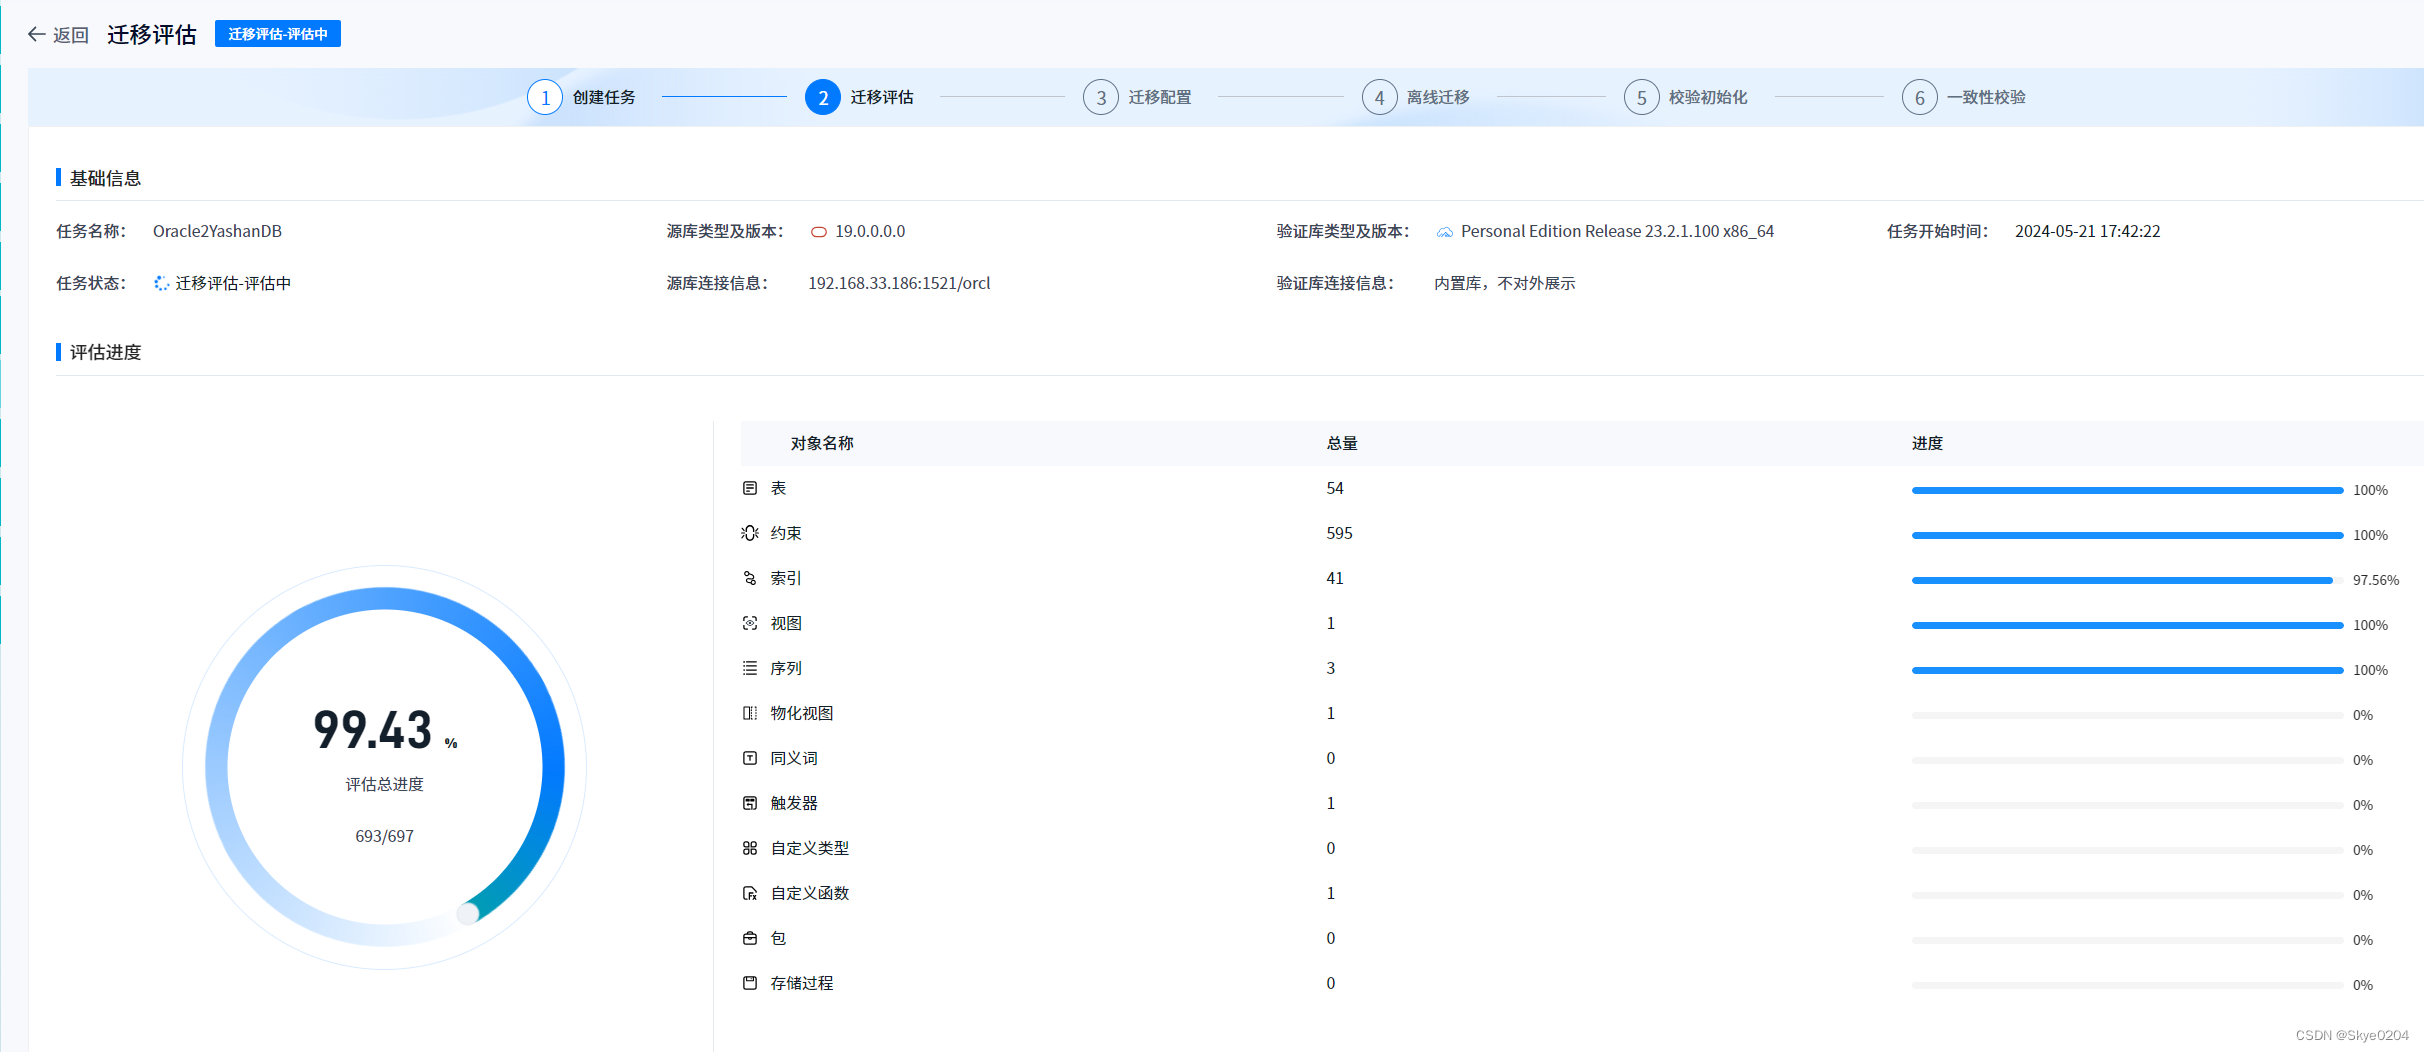Click the 约束 constraint row icon
This screenshot has height=1052, width=2424.
(750, 533)
